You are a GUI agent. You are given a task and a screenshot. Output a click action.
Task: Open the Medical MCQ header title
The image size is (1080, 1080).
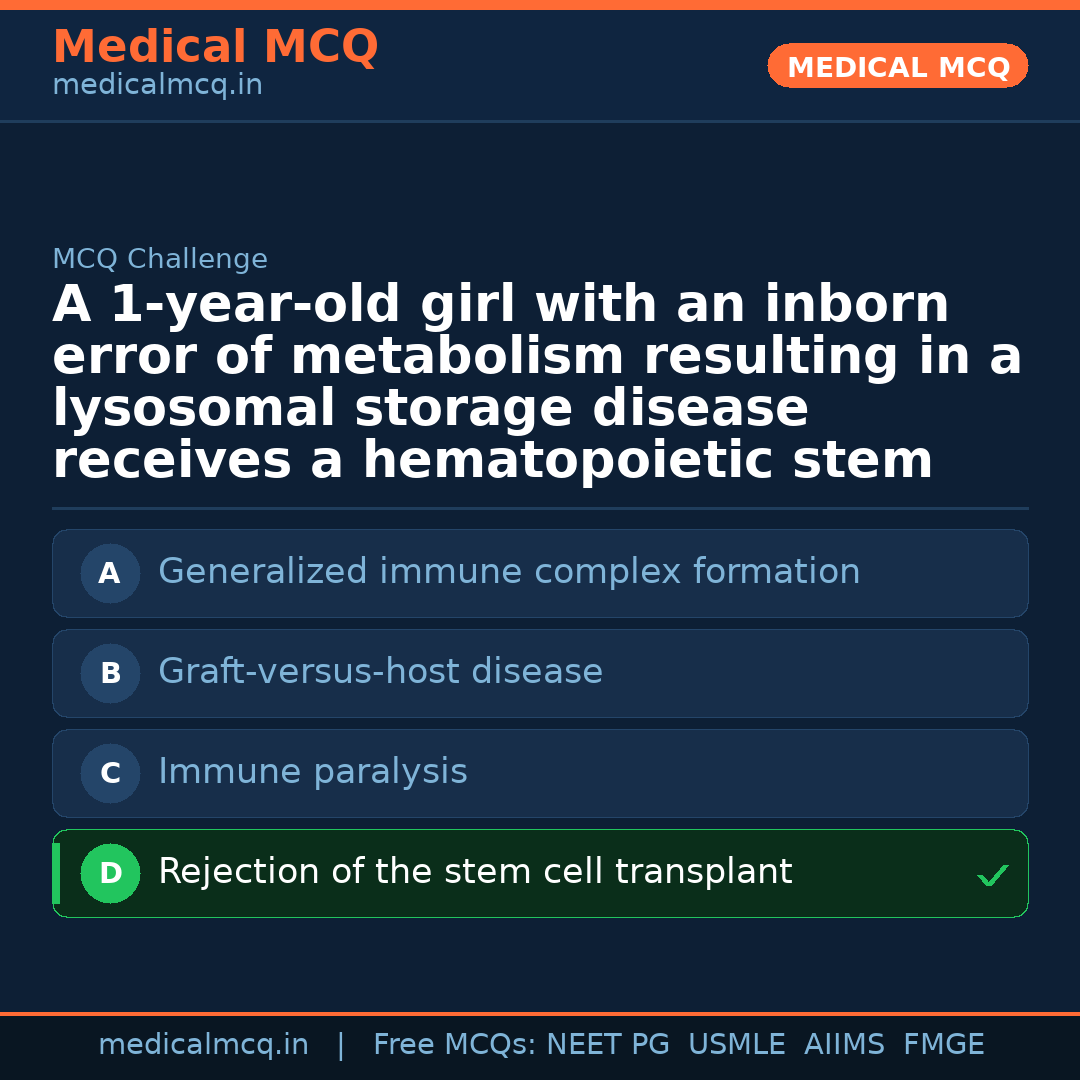pyautogui.click(x=215, y=47)
